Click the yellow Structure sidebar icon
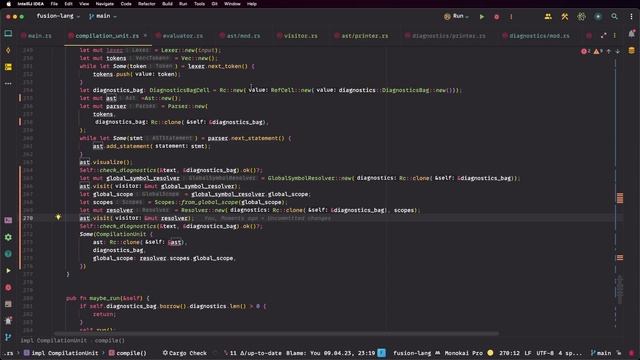This screenshot has height=360, width=640. point(8,67)
